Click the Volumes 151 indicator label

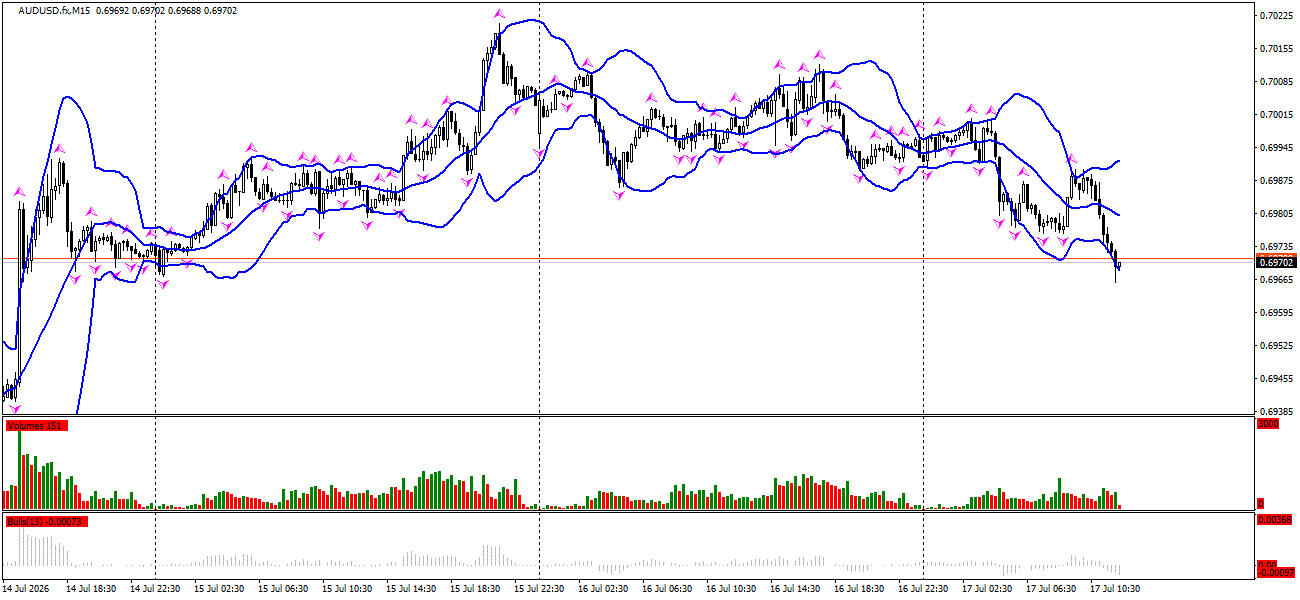click(36, 426)
